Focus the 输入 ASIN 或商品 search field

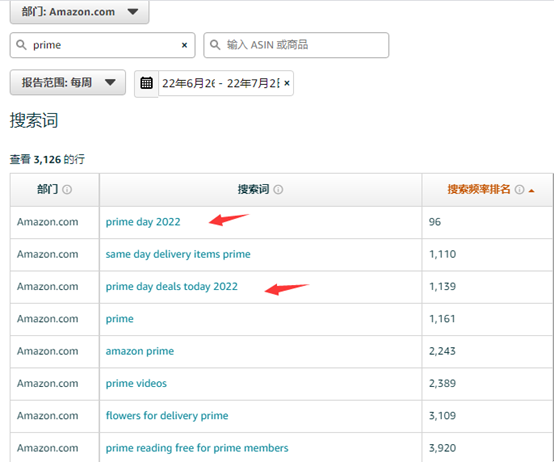(296, 45)
